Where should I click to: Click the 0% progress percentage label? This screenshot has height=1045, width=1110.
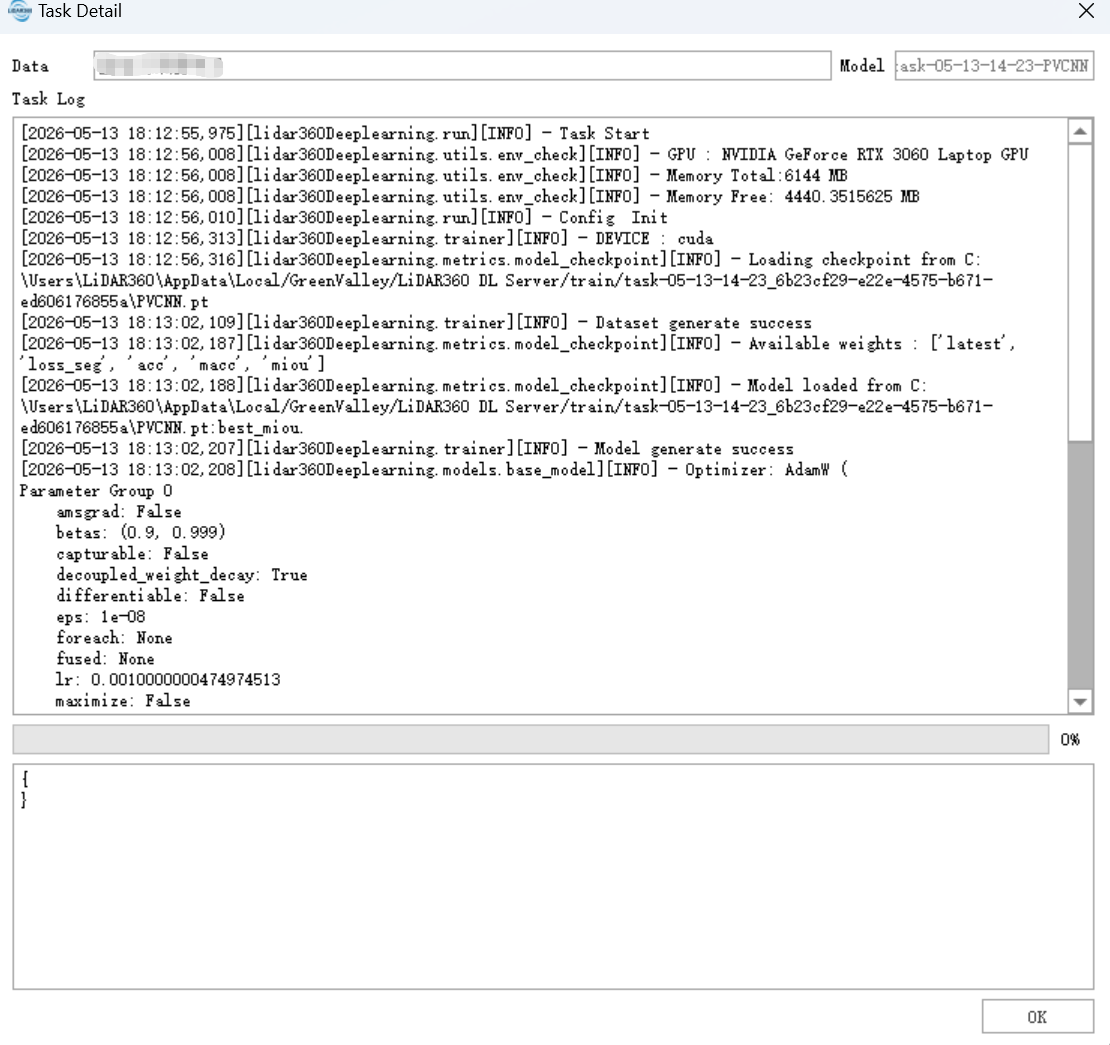tap(1070, 740)
